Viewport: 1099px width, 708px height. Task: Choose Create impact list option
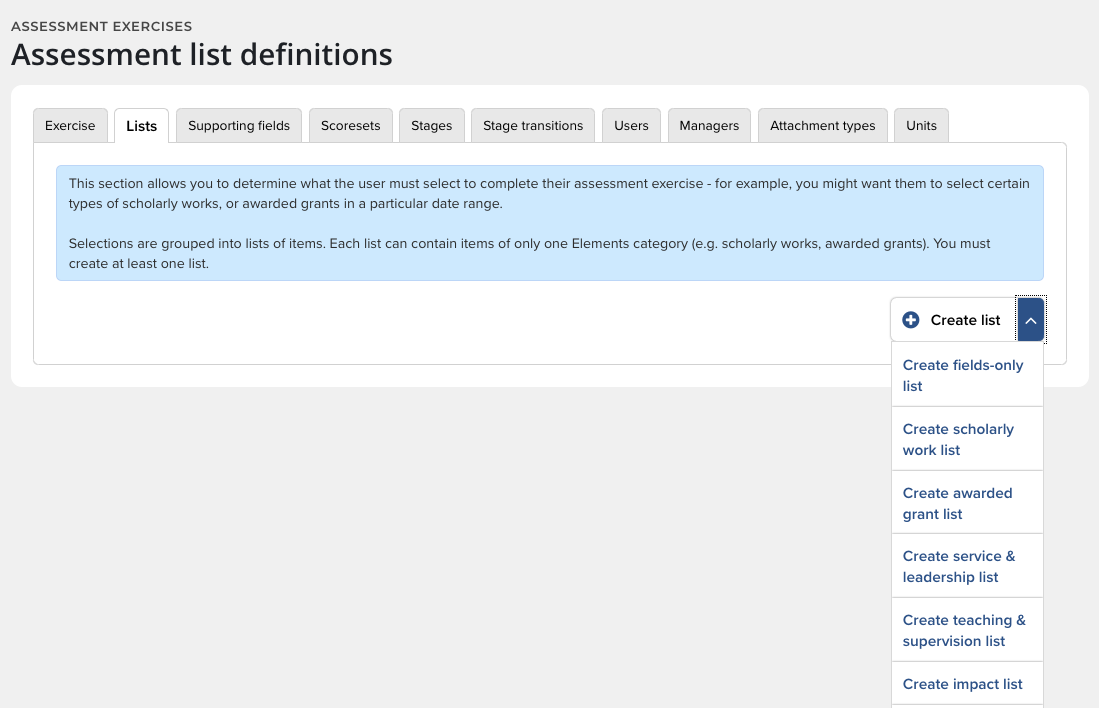coord(962,684)
